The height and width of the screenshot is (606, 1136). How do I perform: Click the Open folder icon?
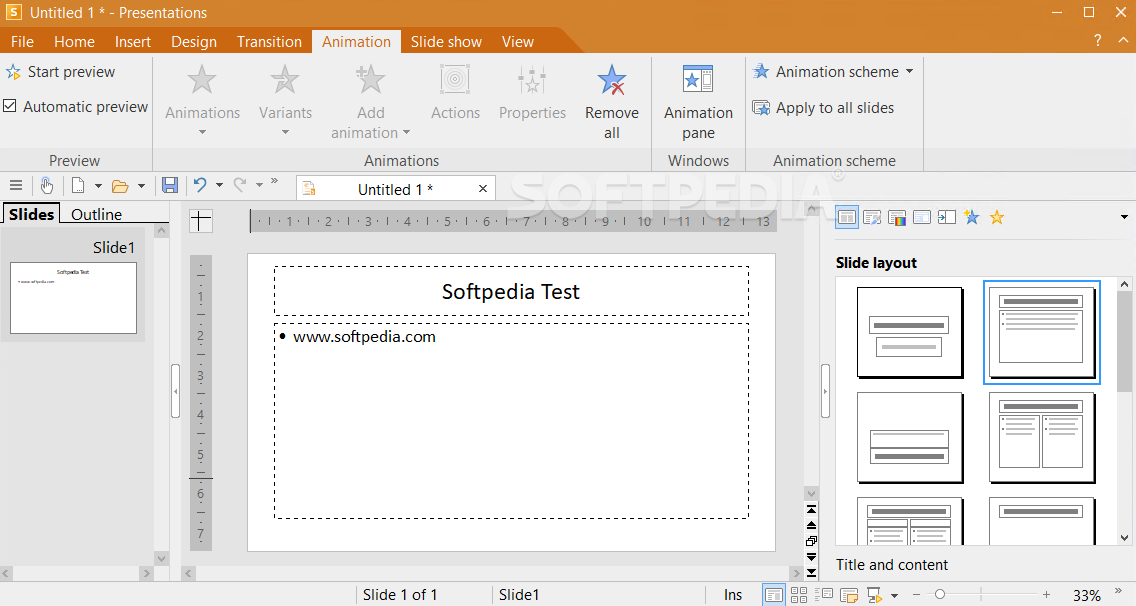coord(120,186)
